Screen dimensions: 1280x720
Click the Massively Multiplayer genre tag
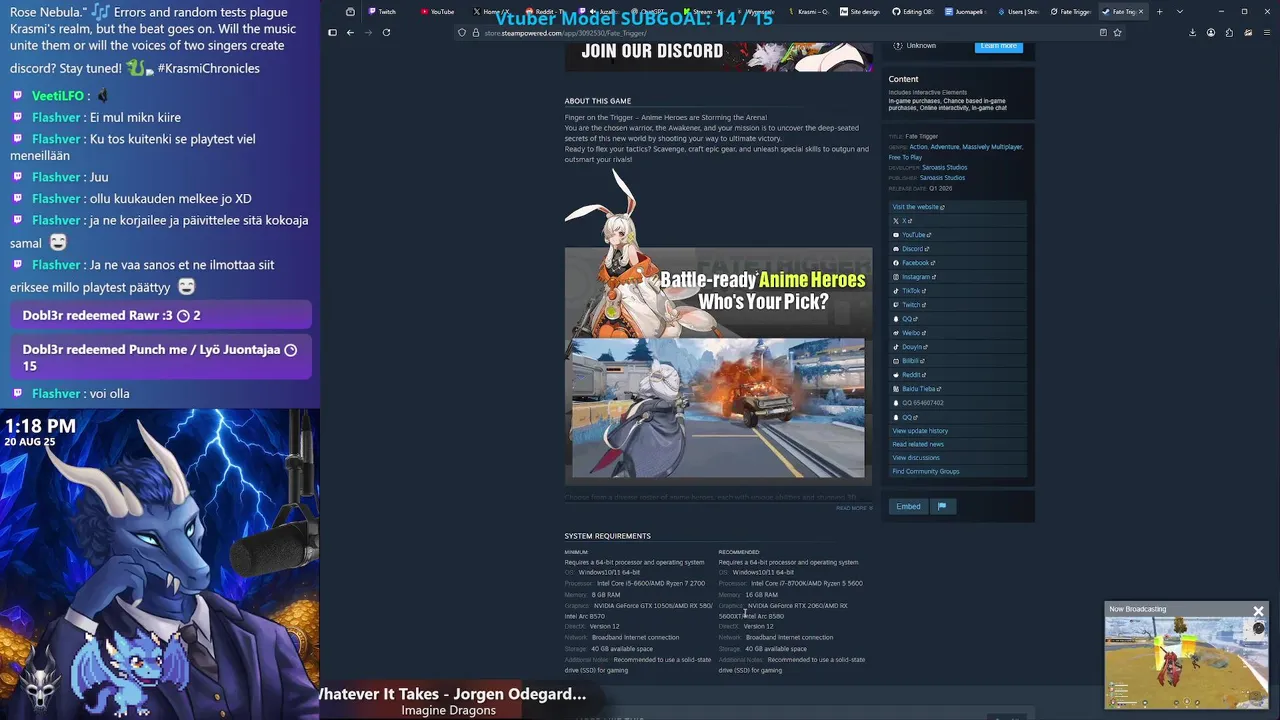pyautogui.click(x=992, y=147)
